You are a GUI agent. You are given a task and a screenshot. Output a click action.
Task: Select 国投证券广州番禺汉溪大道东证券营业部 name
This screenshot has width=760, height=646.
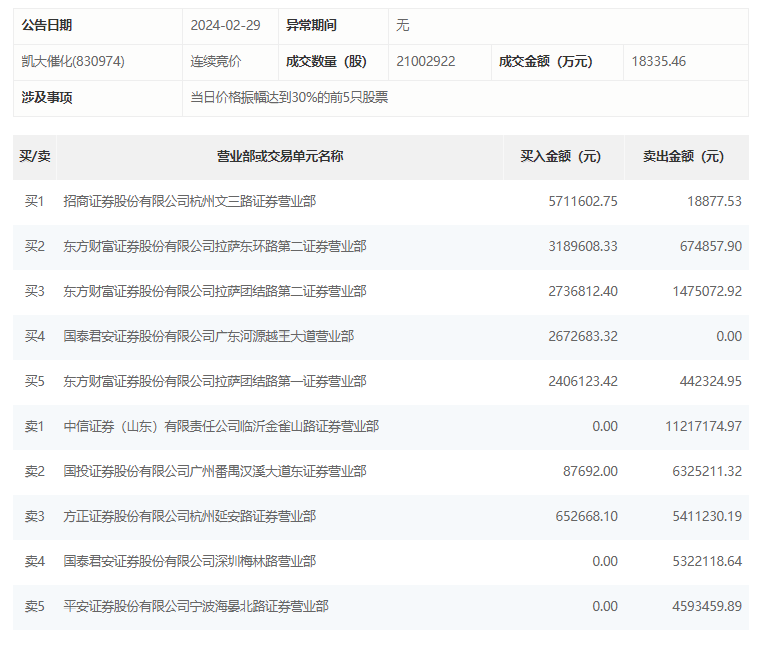click(215, 472)
